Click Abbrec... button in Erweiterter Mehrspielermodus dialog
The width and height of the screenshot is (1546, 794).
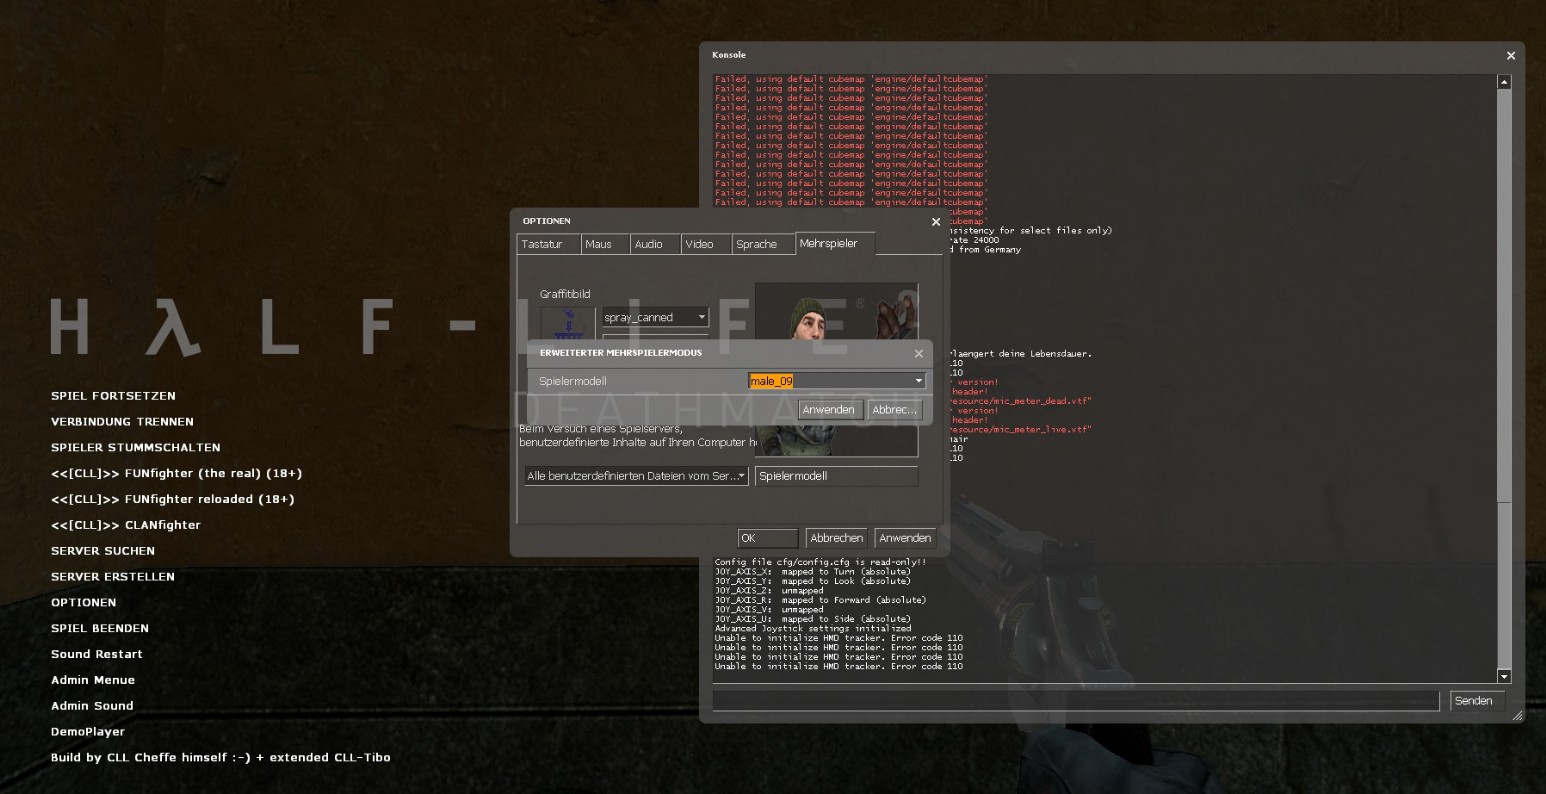tap(894, 410)
